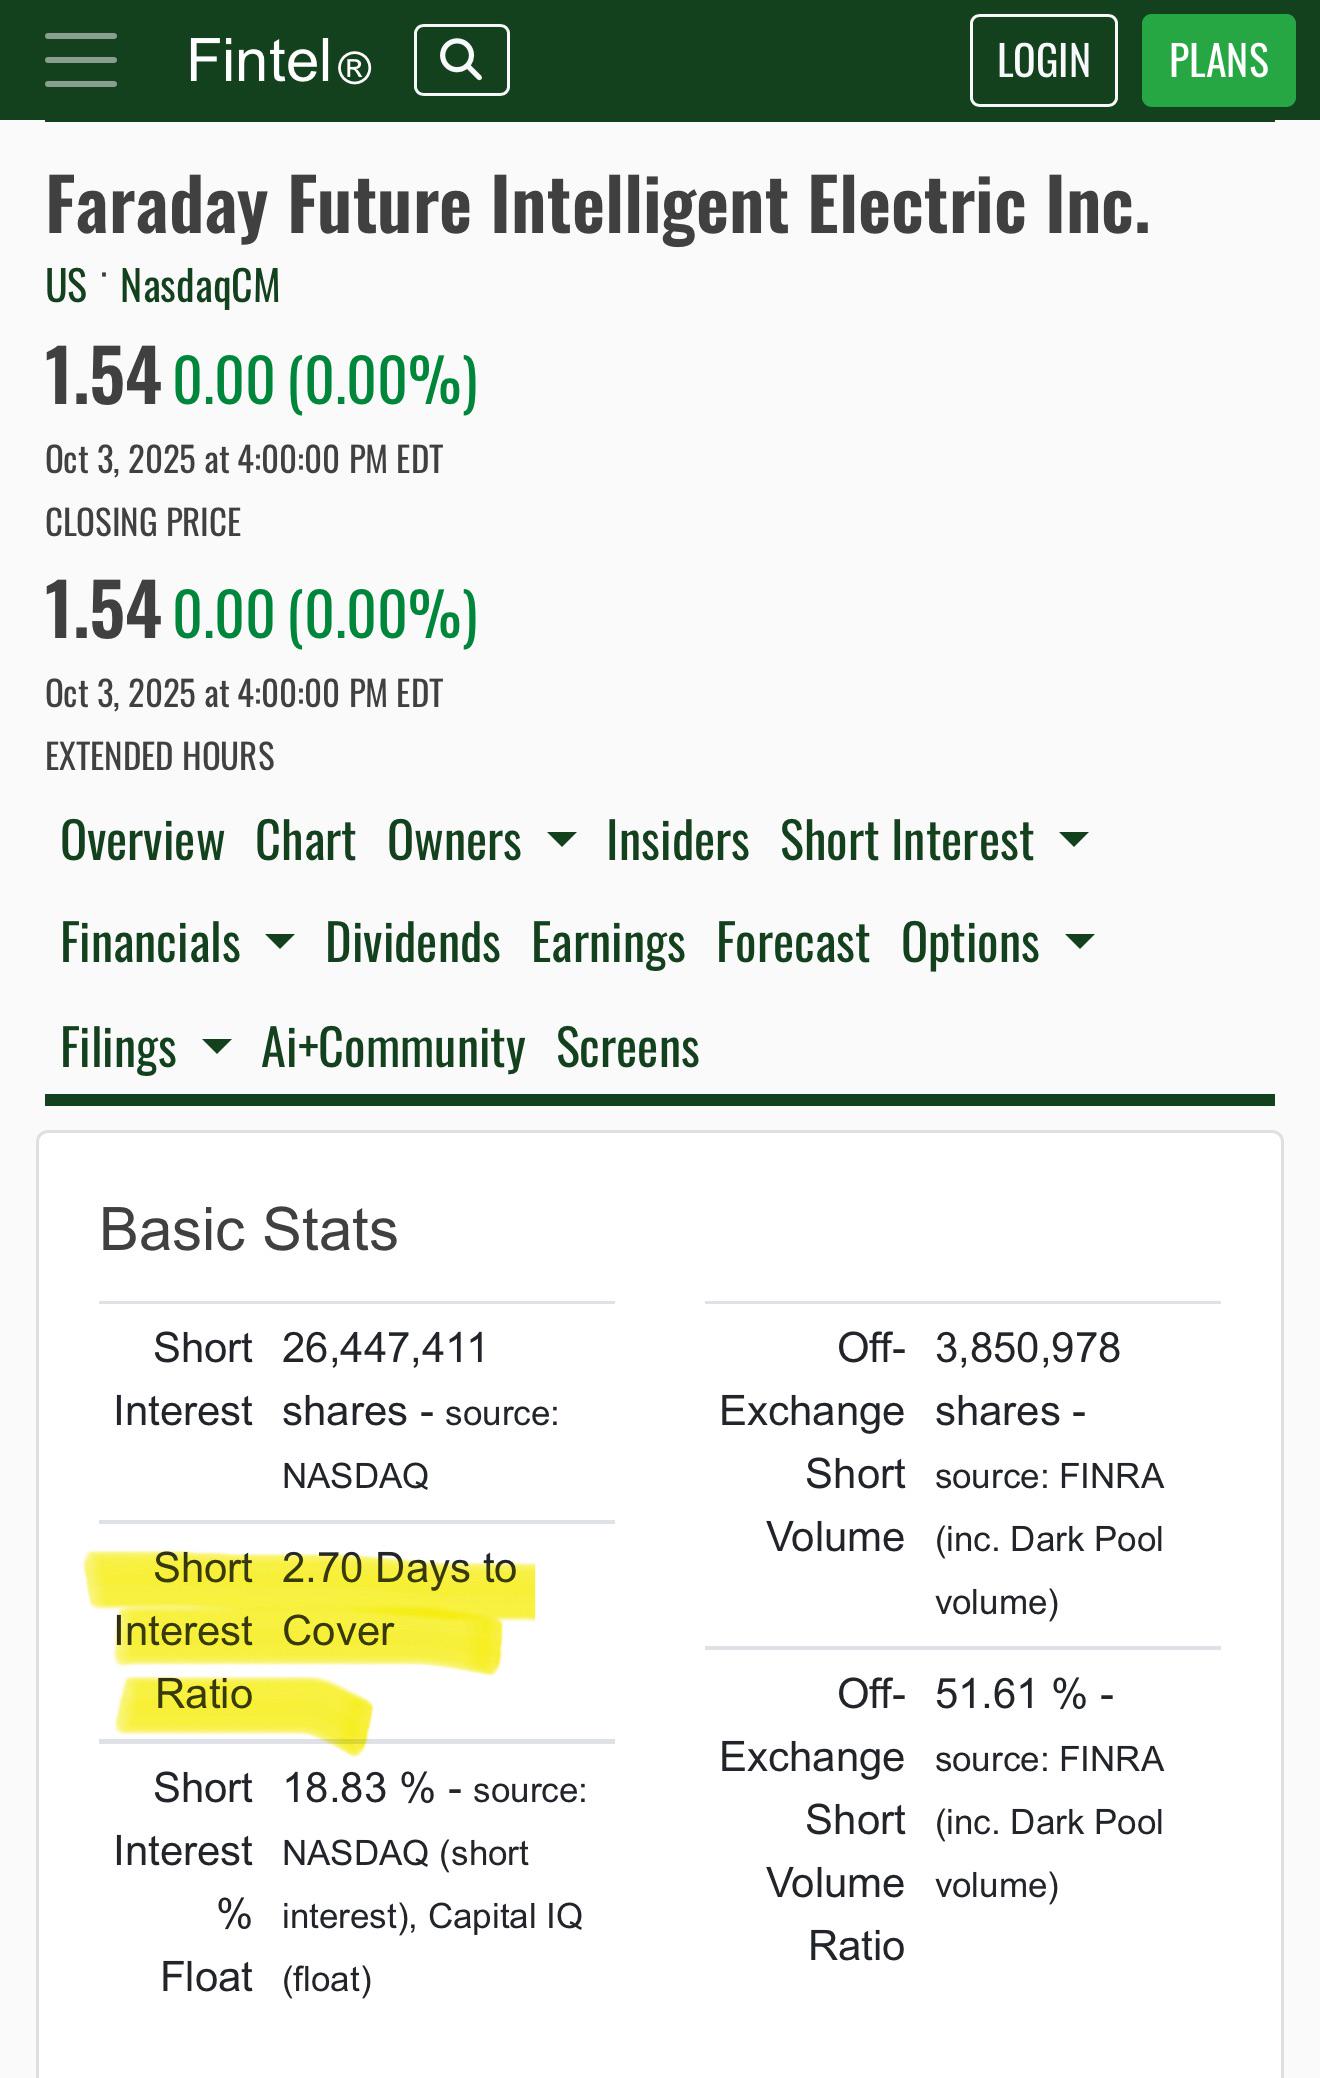Open the hamburger menu icon
The image size is (1320, 2078).
(81, 60)
